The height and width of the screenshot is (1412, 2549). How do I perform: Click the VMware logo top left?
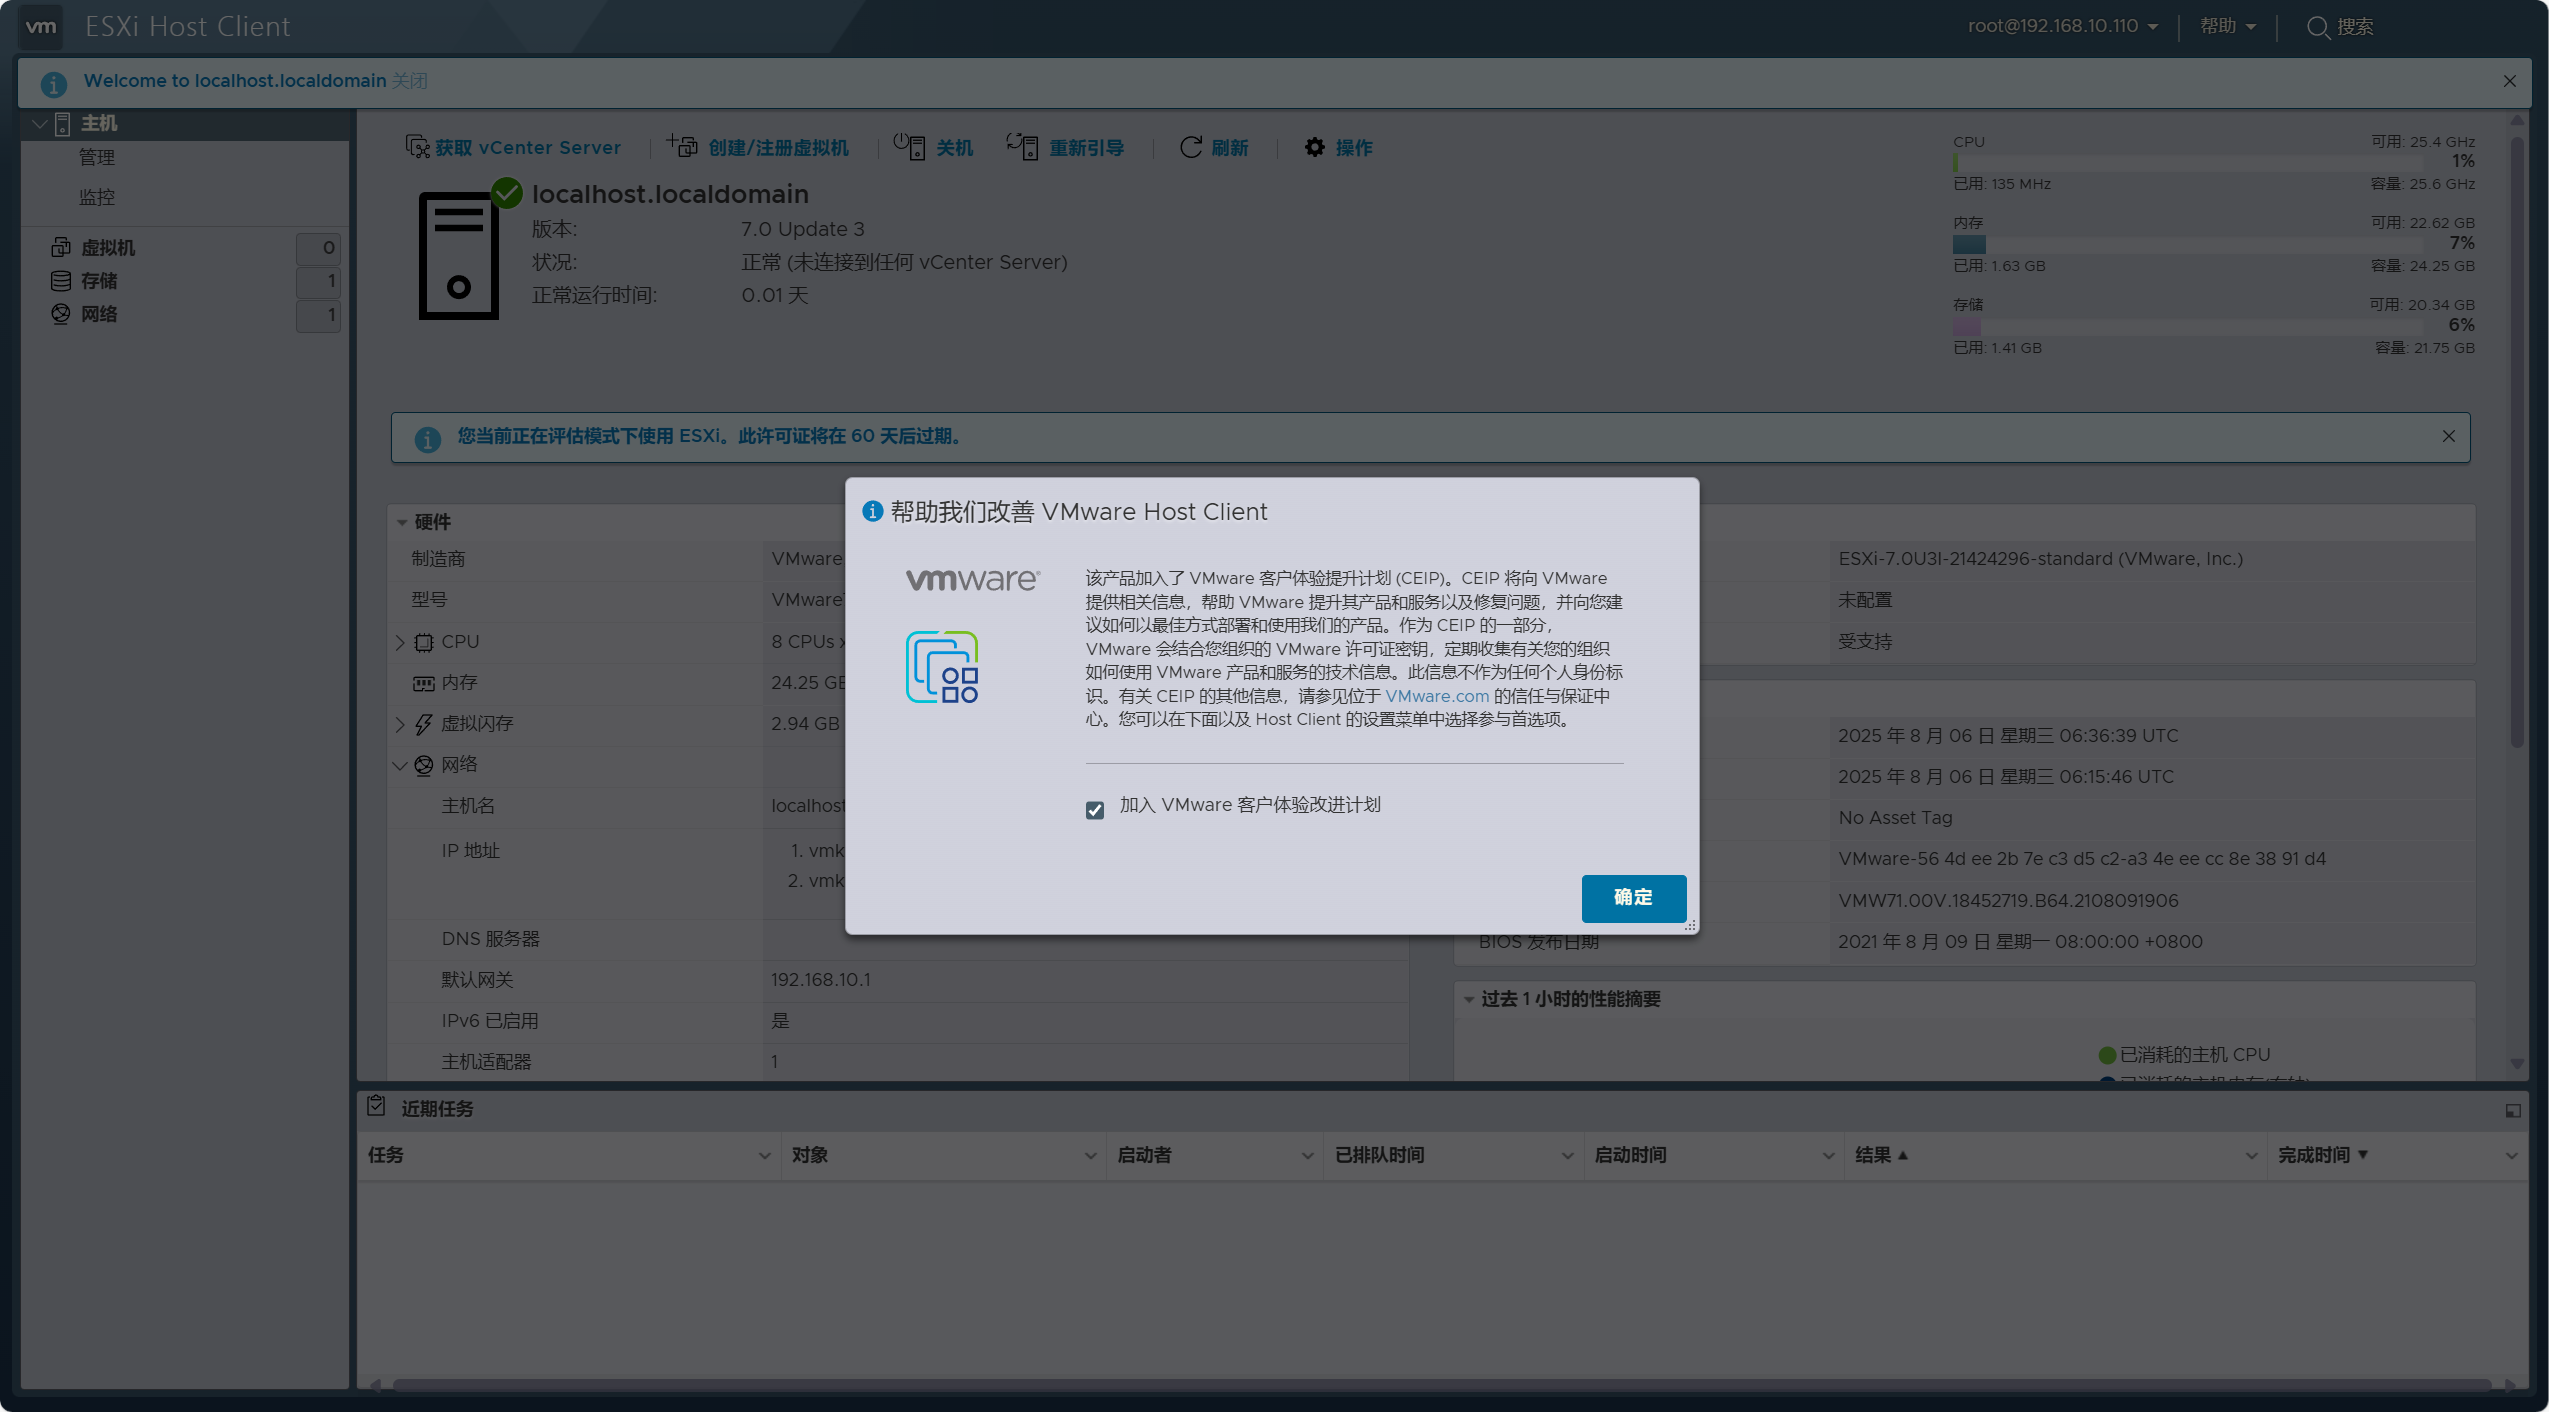pyautogui.click(x=41, y=27)
